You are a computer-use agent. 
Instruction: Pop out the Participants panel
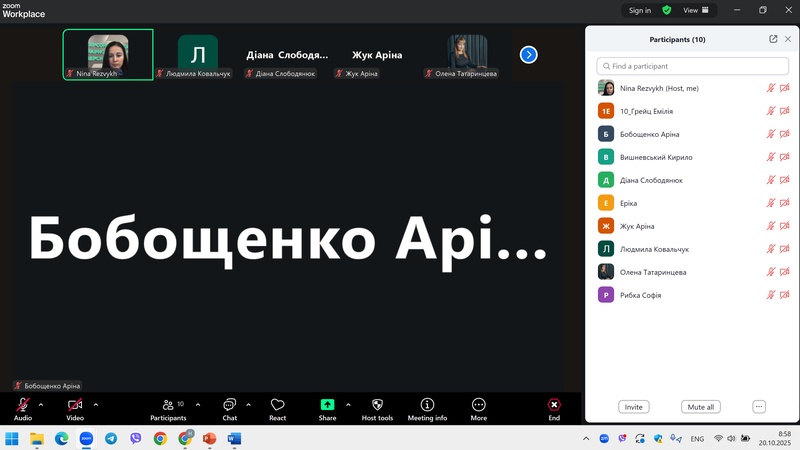click(773, 39)
